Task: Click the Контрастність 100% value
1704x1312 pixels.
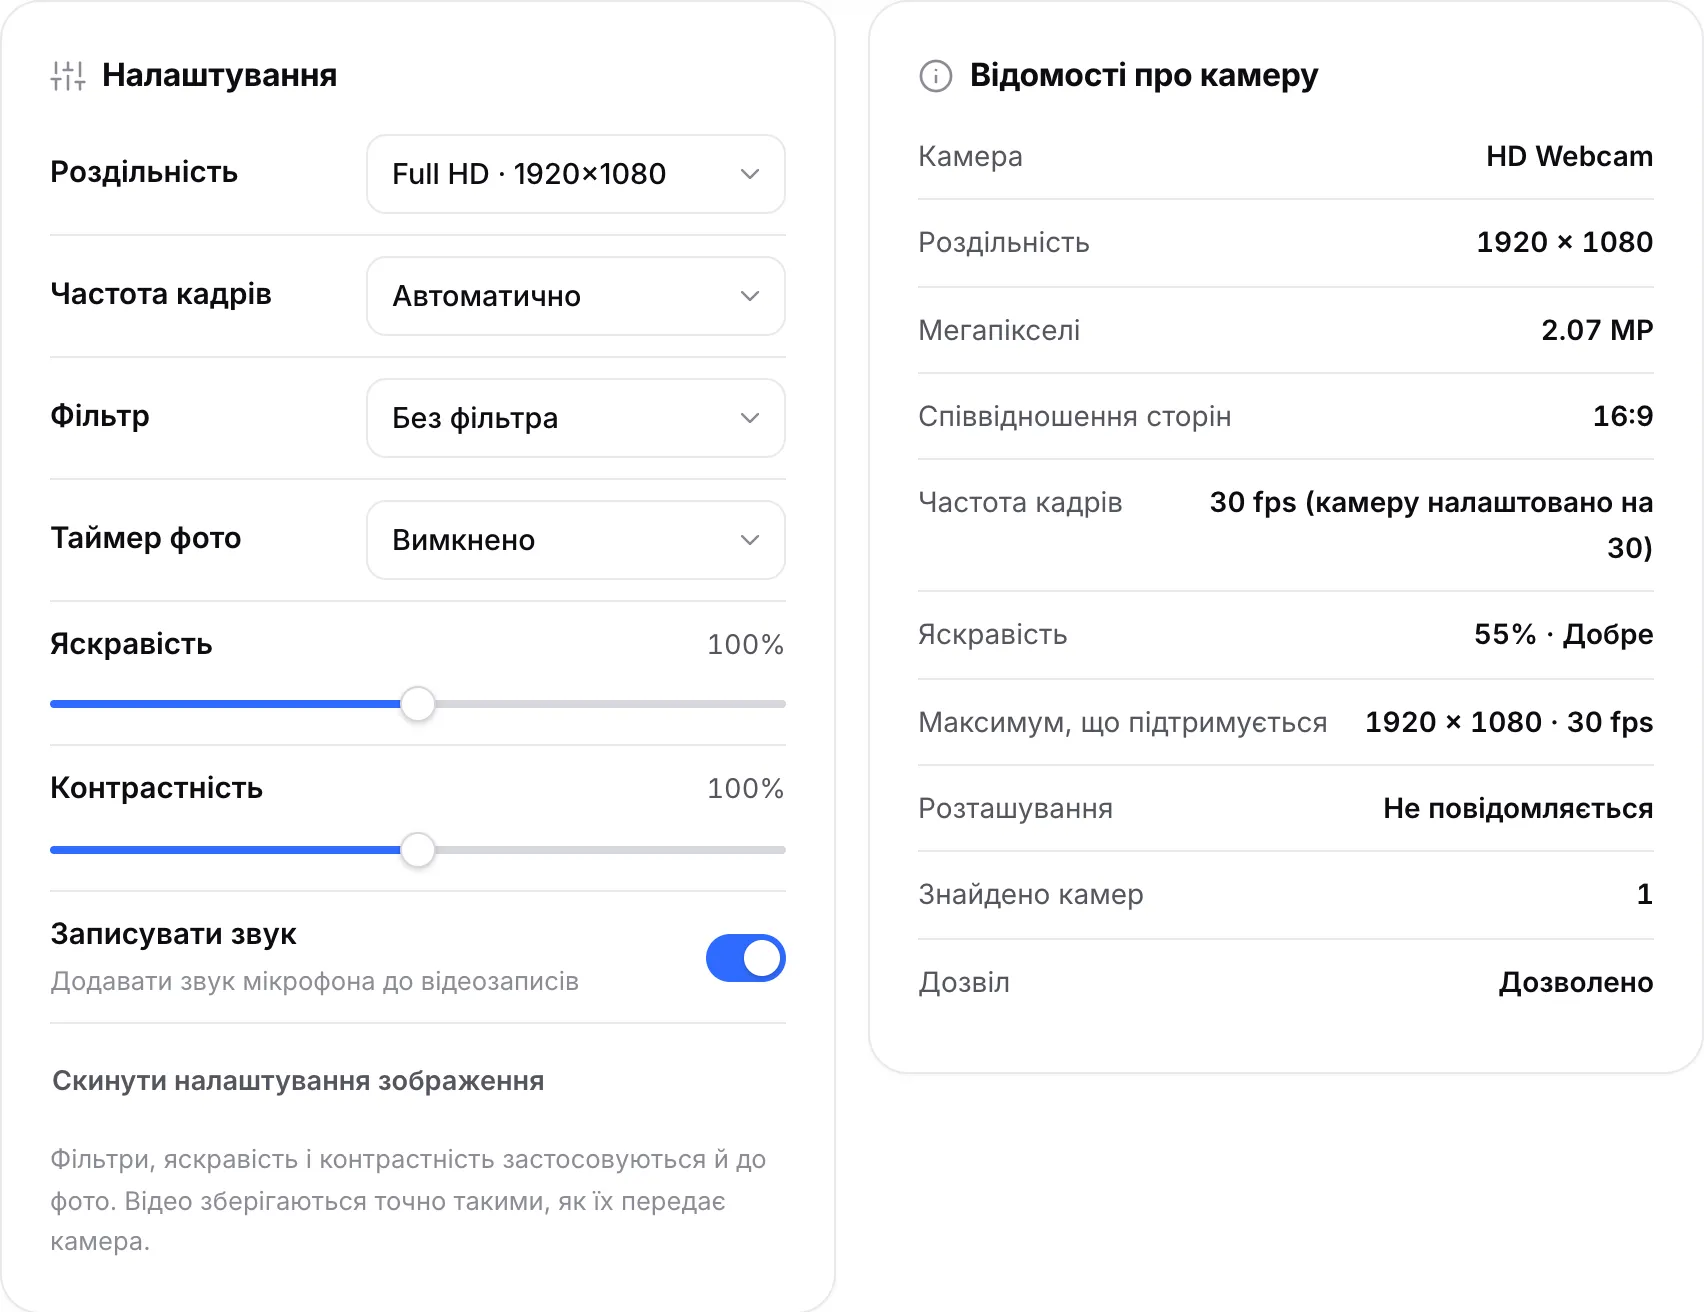Action: [x=745, y=789]
